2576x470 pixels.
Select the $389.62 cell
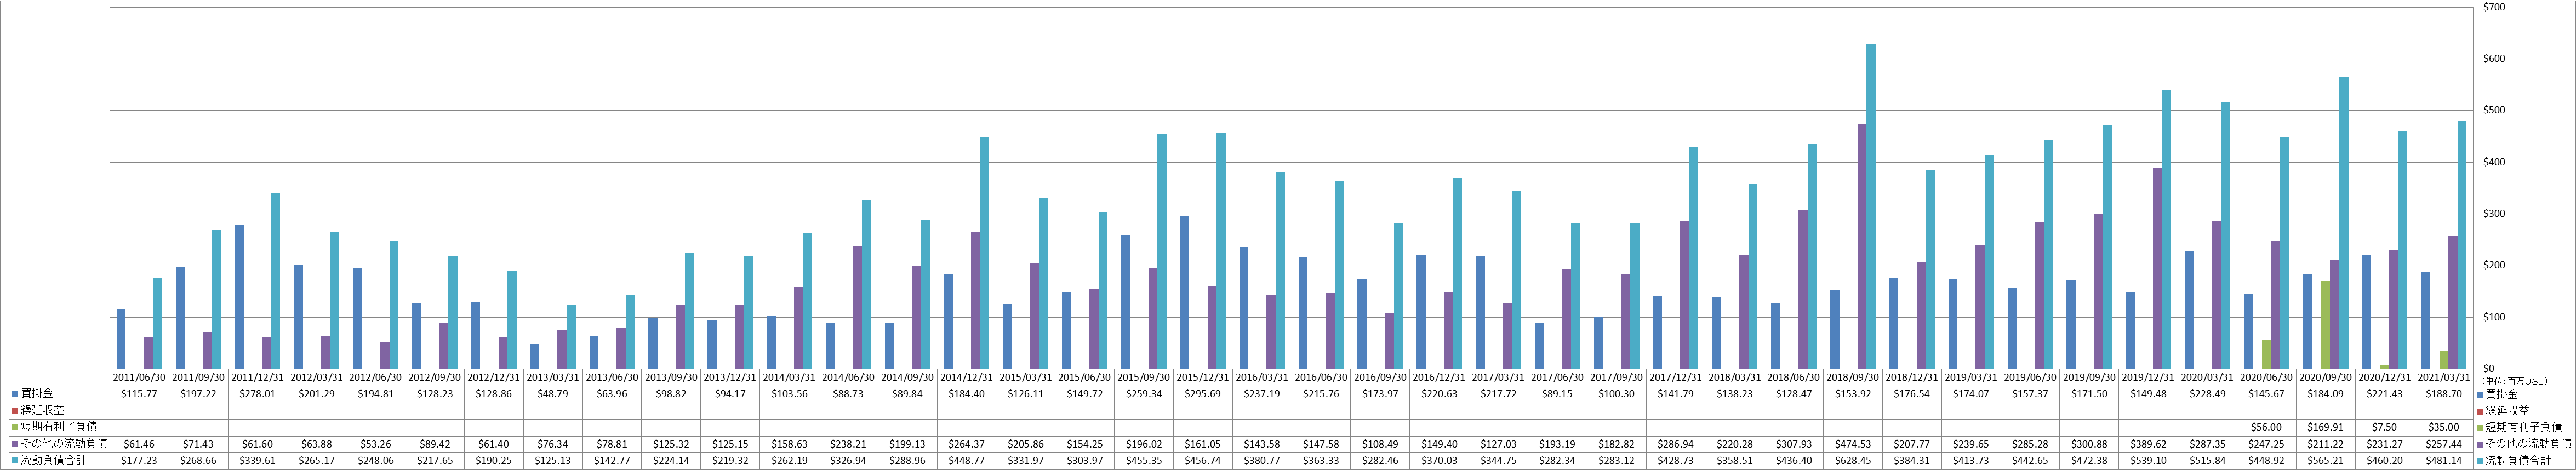2147,444
